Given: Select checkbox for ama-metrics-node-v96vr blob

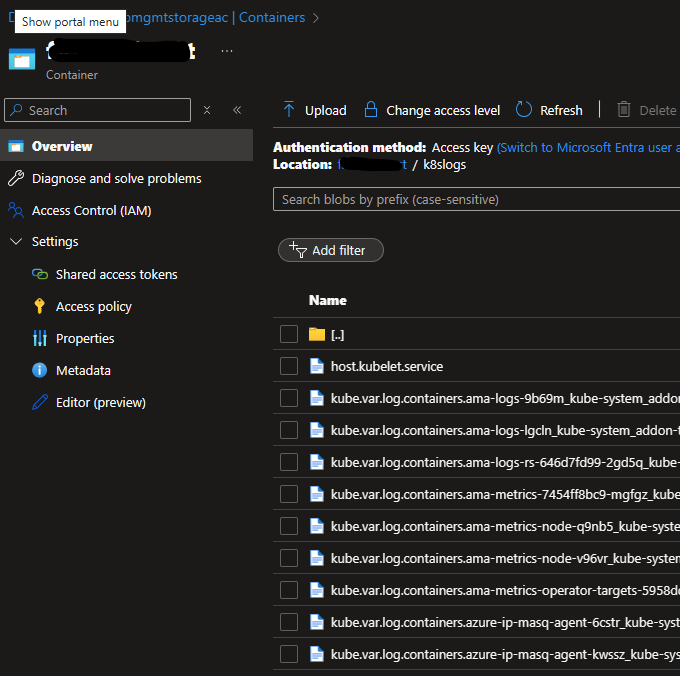Looking at the screenshot, I should coord(289,558).
